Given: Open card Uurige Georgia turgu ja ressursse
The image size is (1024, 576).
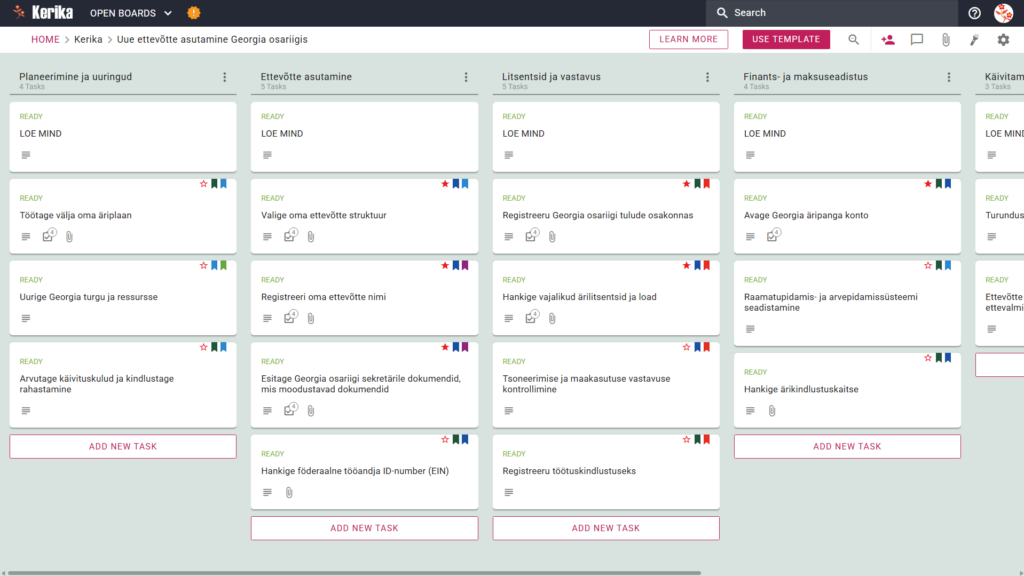Looking at the screenshot, I should [x=123, y=297].
